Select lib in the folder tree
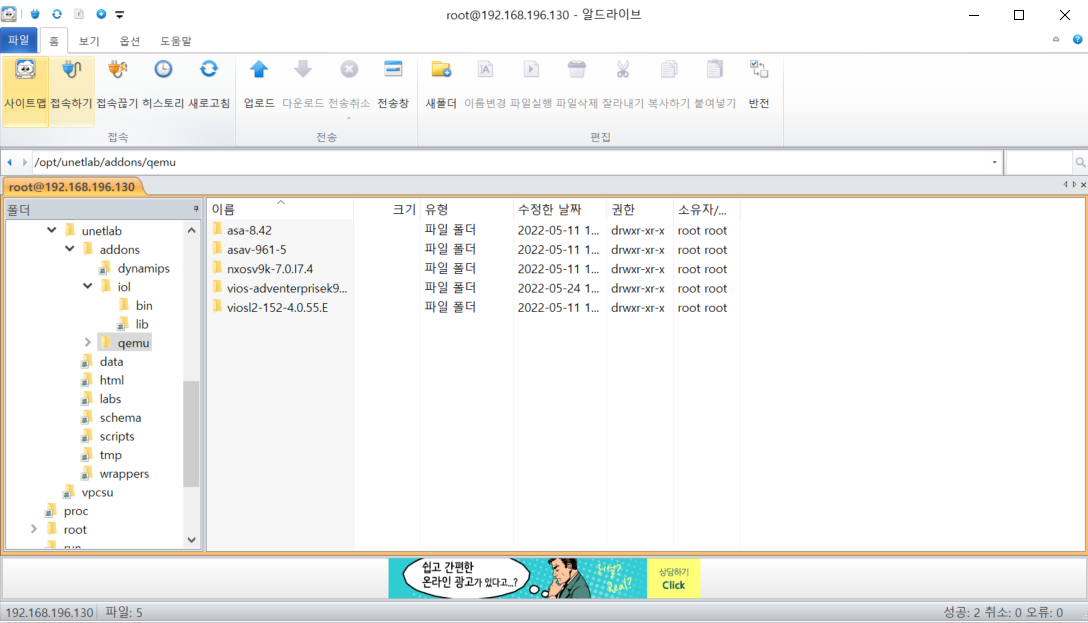1088x623 pixels. point(142,324)
